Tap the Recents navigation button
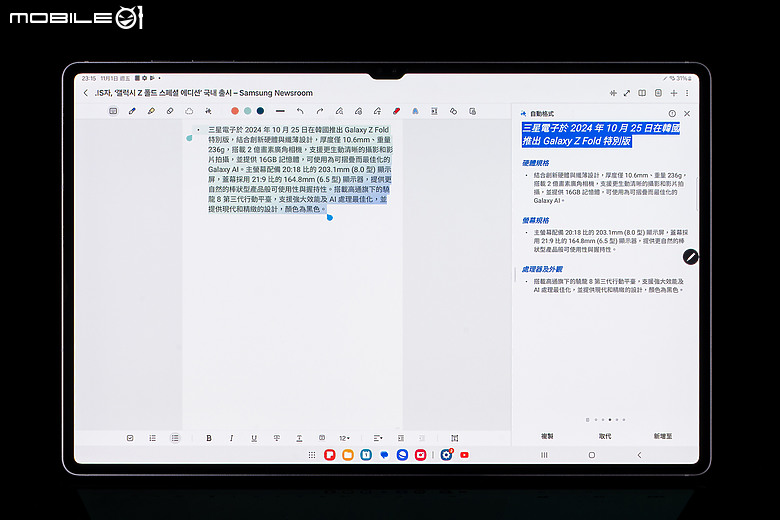780x520 pixels. [544, 455]
